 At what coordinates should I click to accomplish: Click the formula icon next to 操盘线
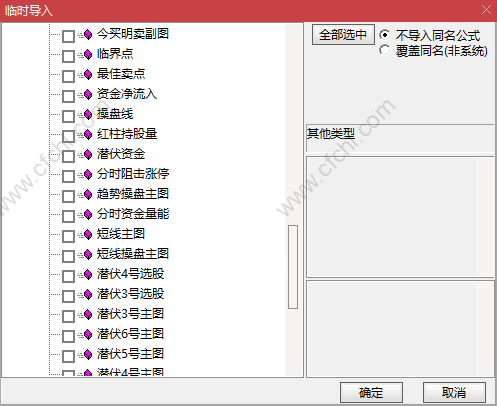point(88,115)
